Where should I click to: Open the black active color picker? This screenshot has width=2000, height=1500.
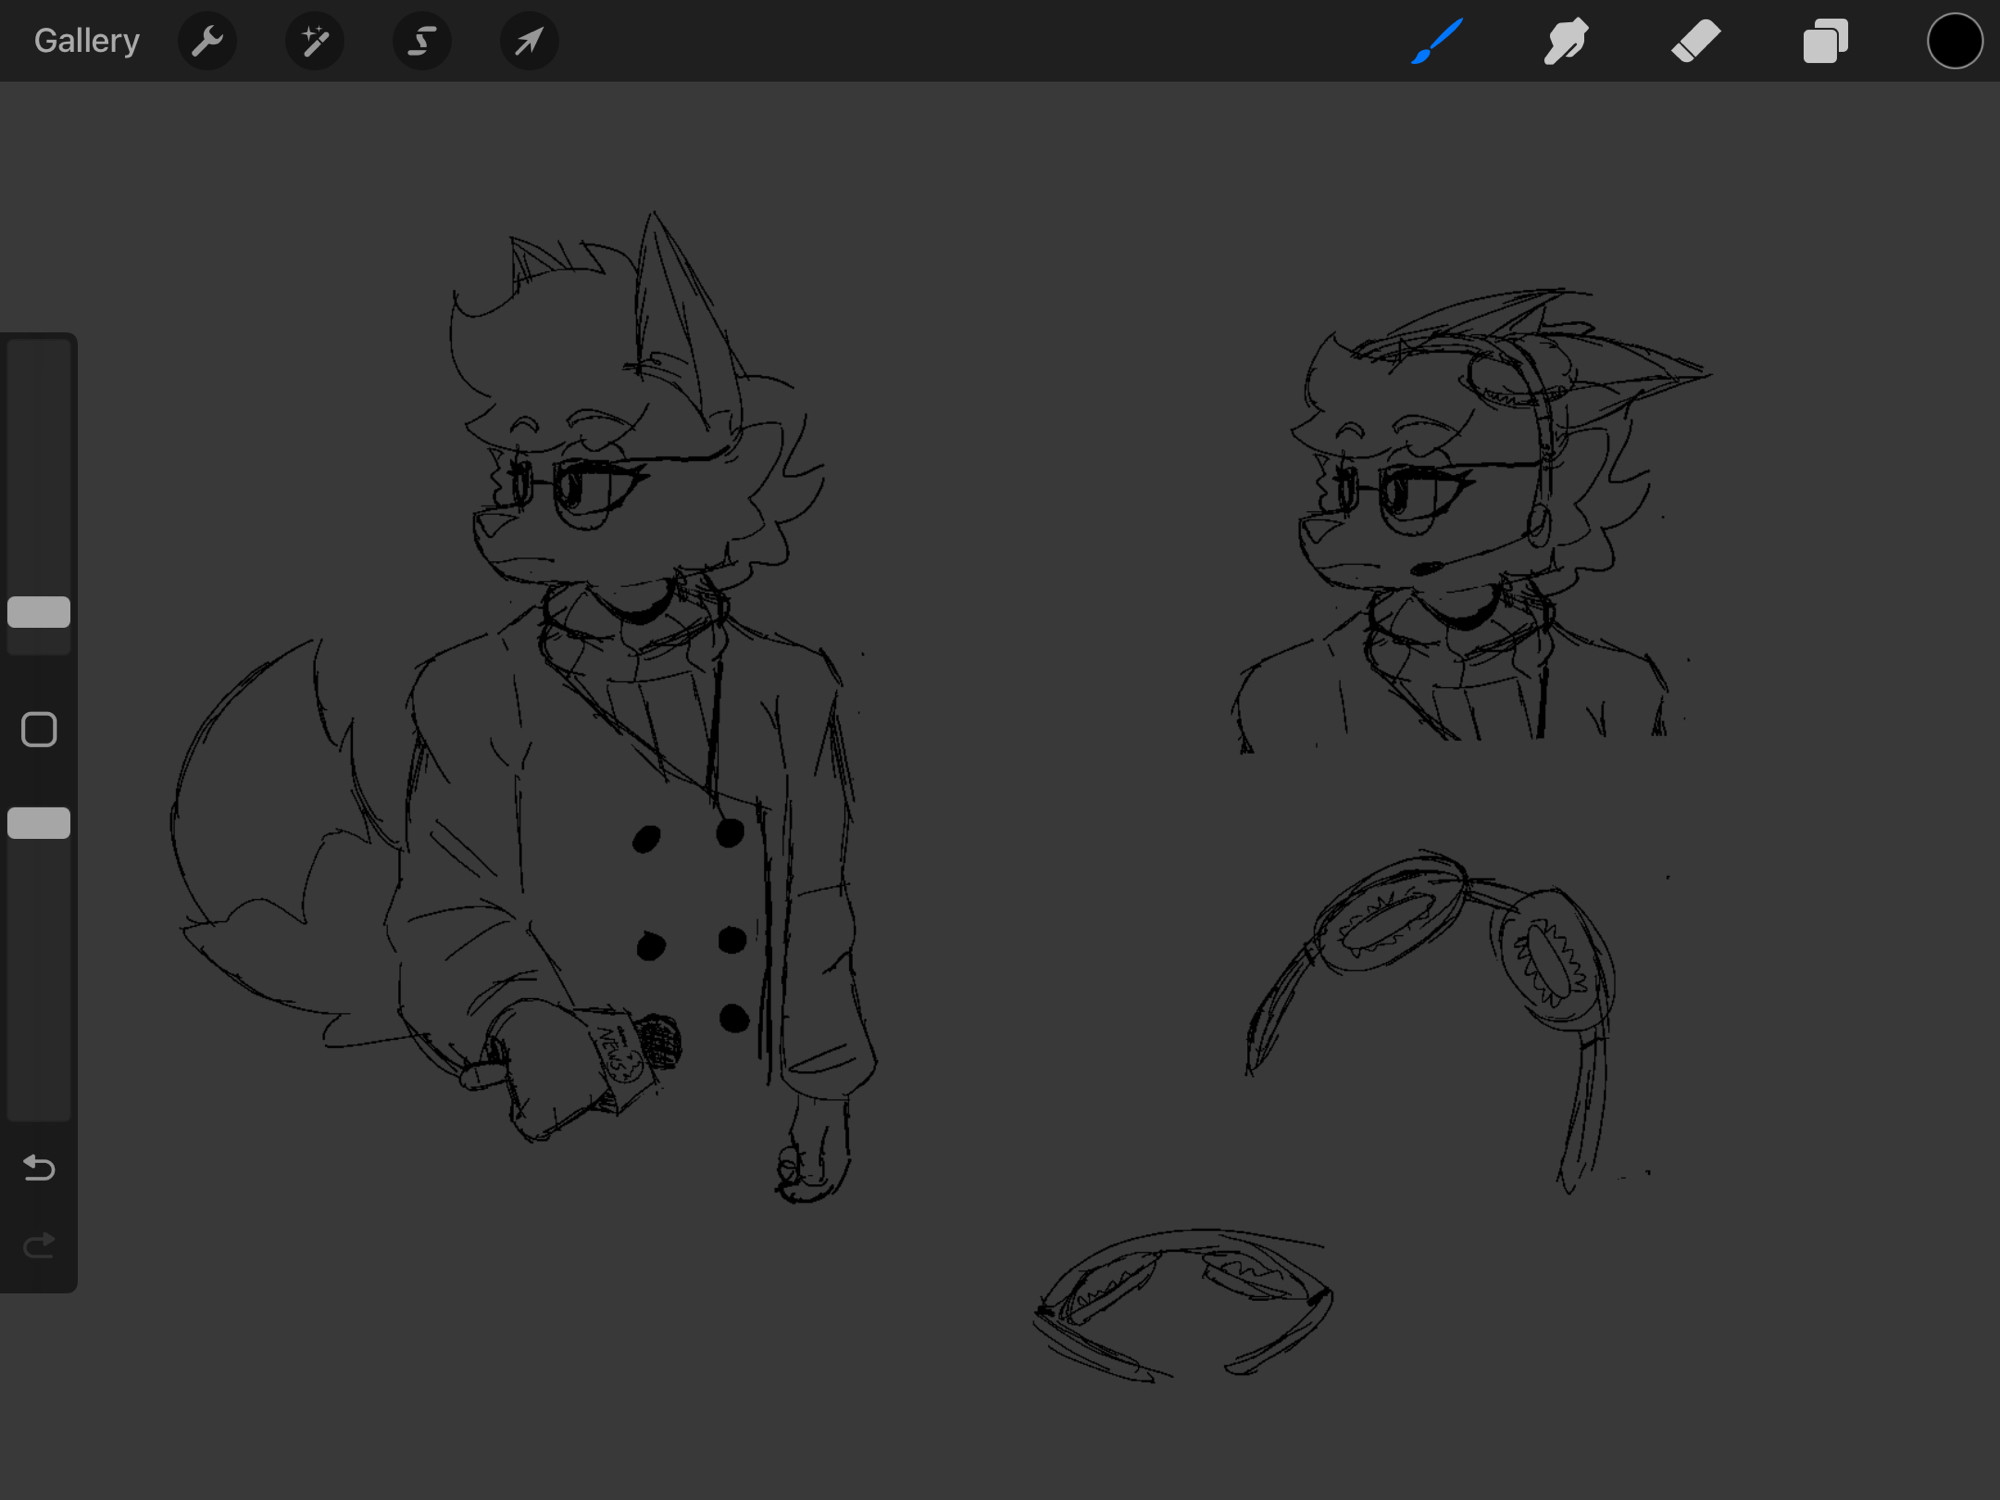(1954, 41)
